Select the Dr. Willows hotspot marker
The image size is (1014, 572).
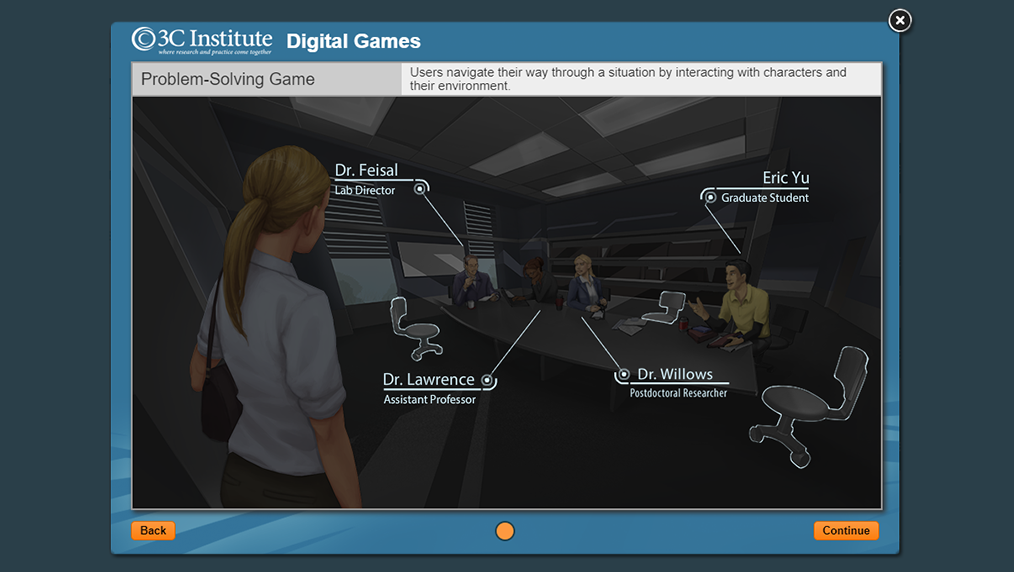(x=624, y=374)
